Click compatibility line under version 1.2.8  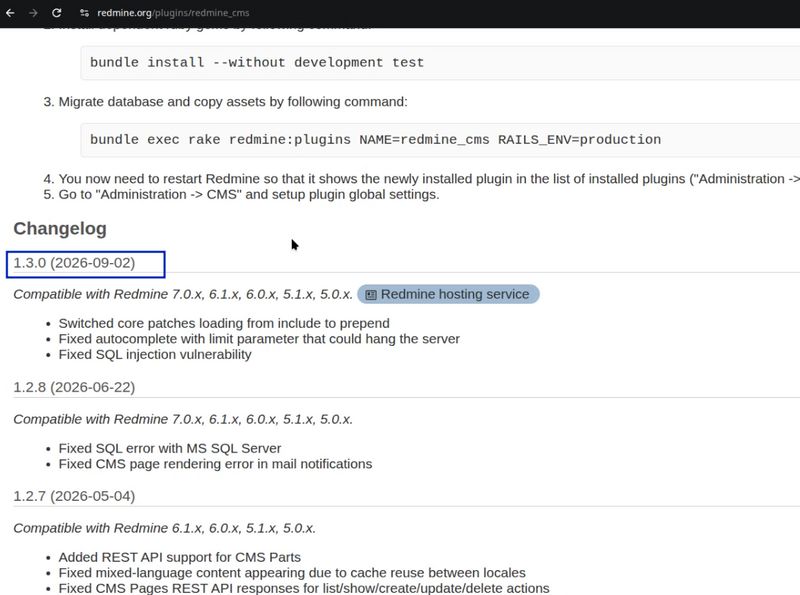click(183, 419)
